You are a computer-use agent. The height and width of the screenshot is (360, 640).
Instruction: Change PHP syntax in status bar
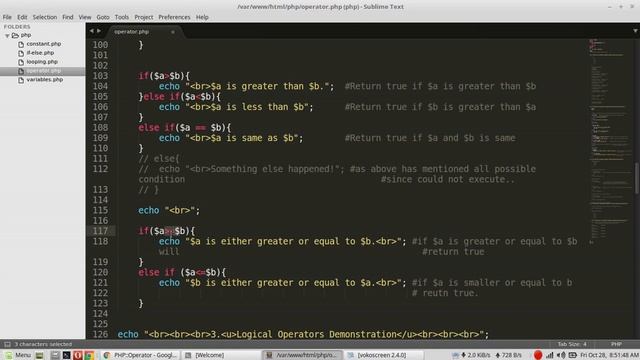616,344
